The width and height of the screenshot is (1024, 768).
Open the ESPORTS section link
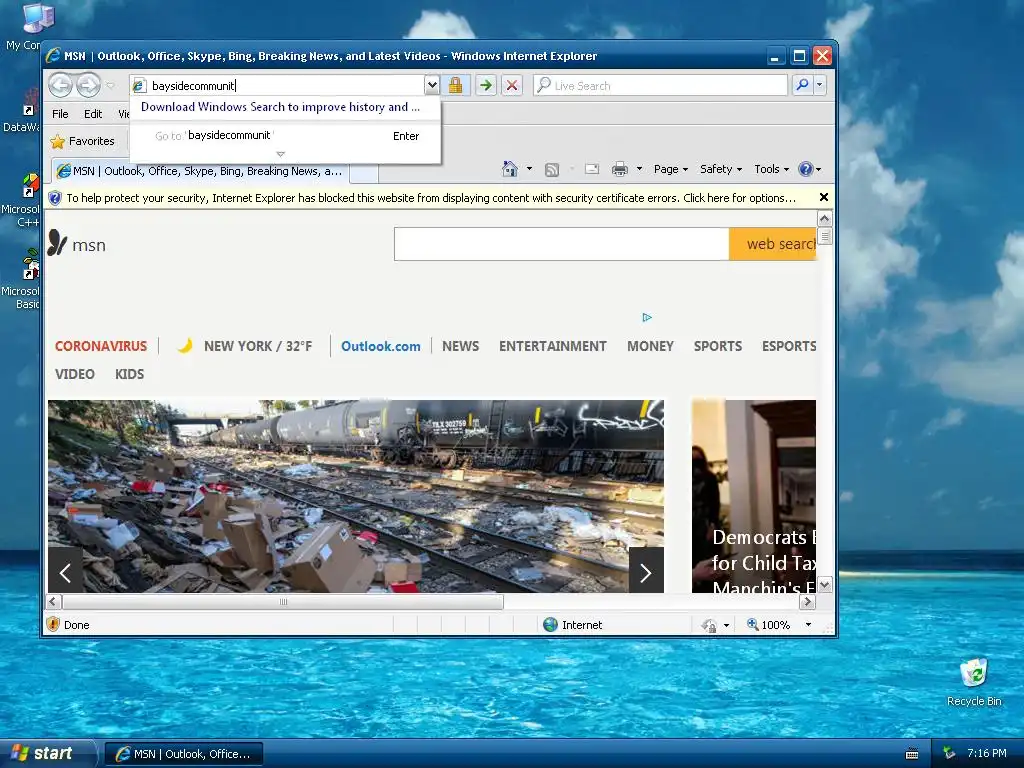[x=789, y=346]
